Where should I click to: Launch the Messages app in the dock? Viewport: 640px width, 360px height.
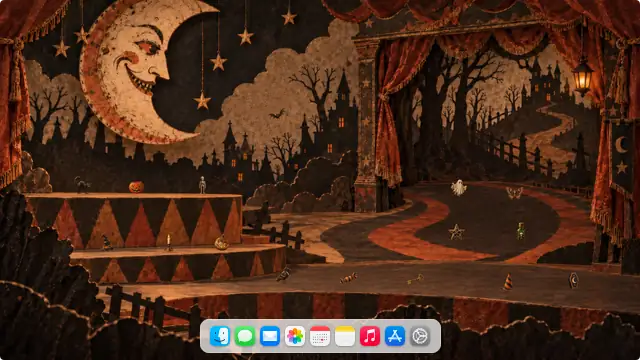coord(245,336)
